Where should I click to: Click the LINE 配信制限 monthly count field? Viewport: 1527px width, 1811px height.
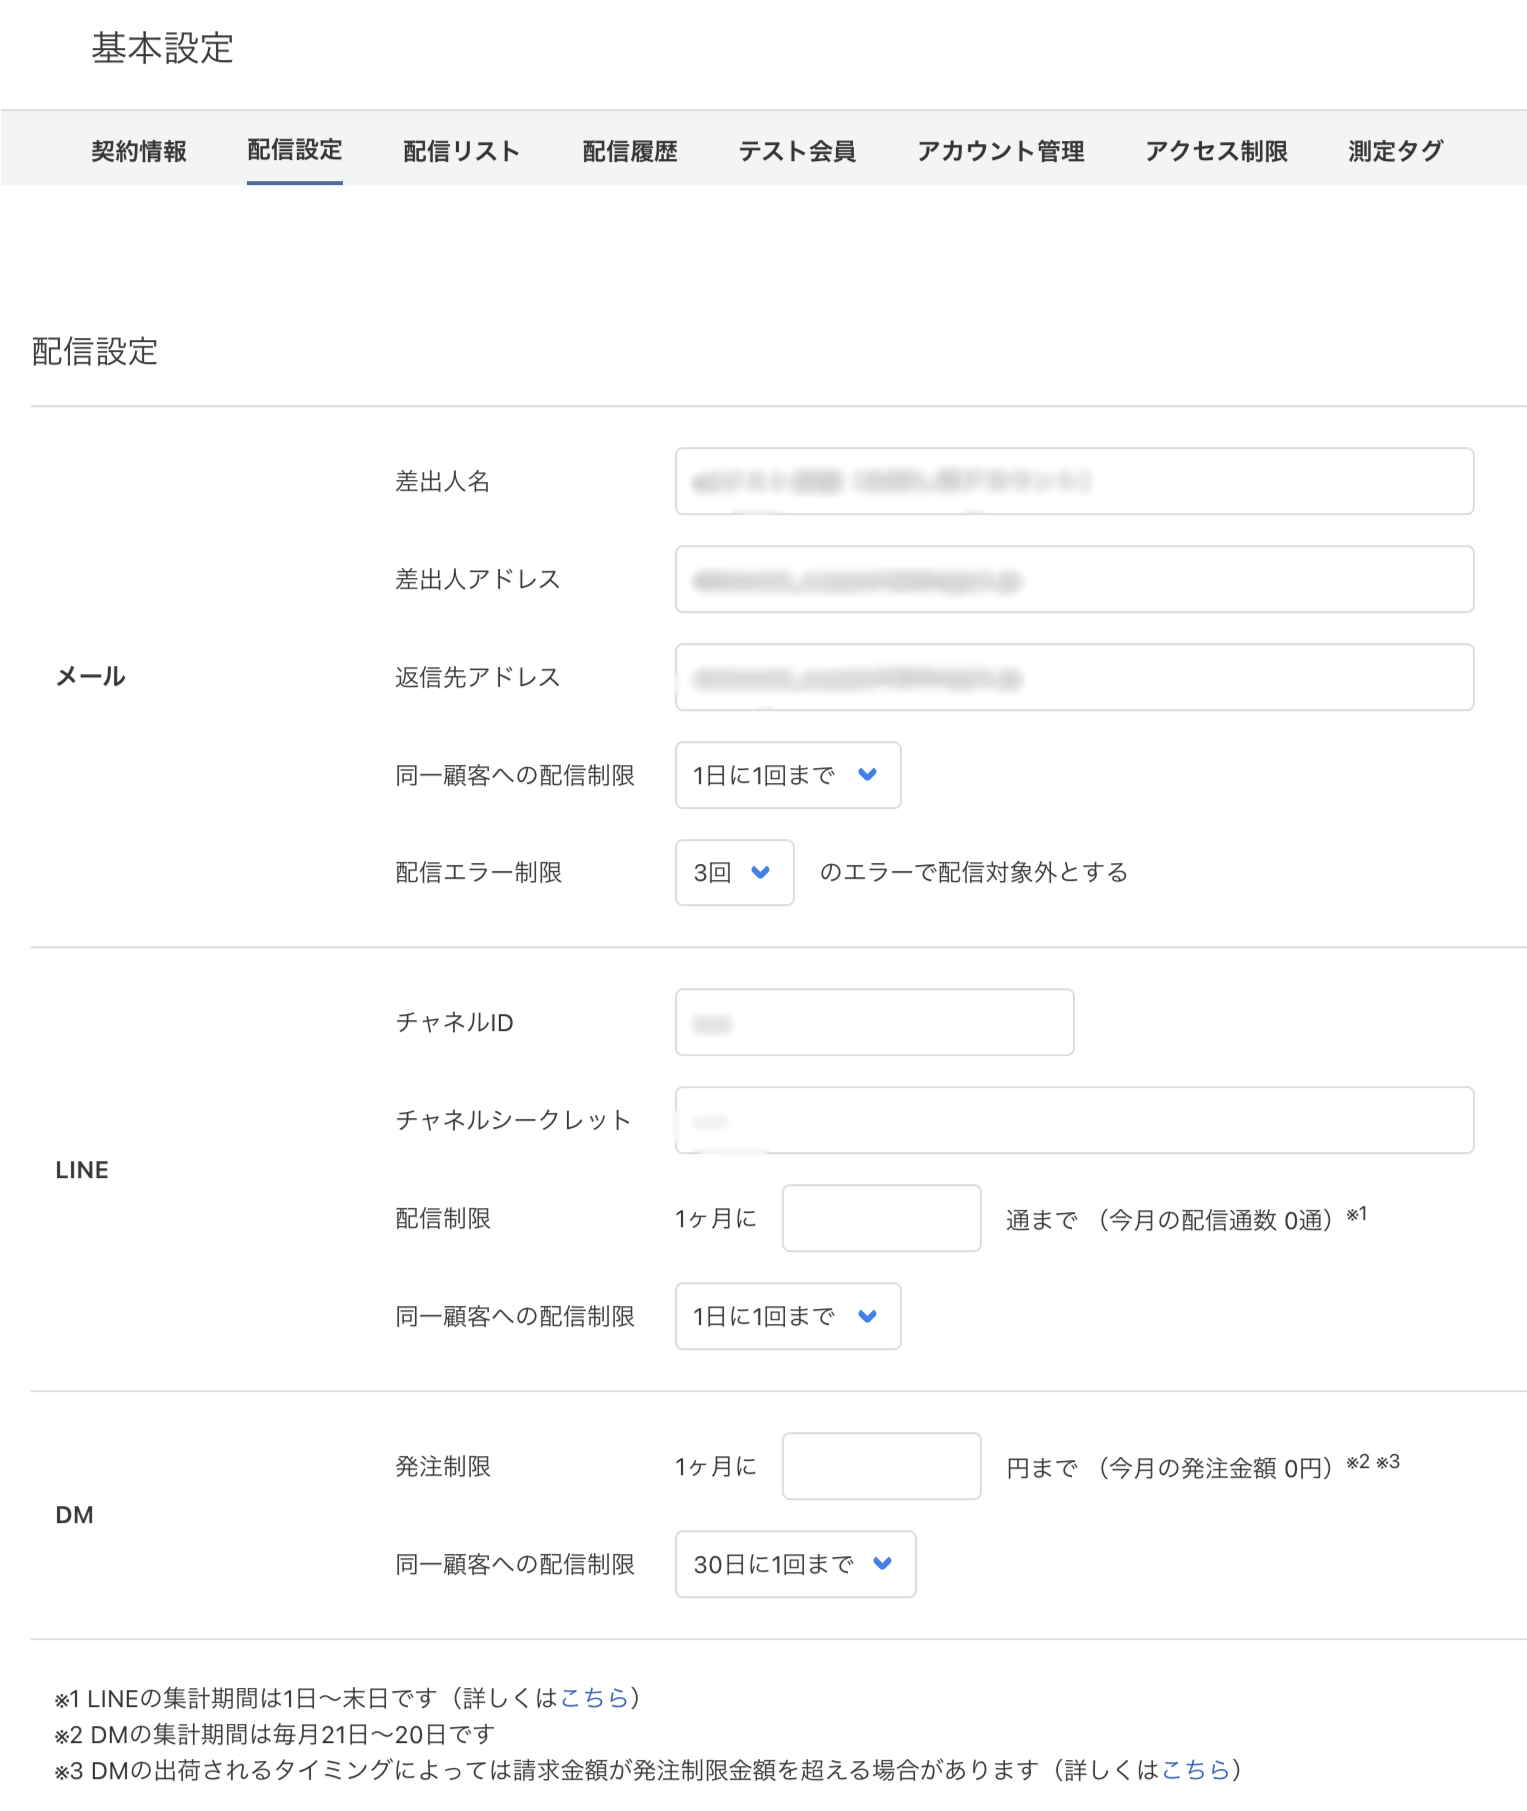pyautogui.click(x=882, y=1218)
